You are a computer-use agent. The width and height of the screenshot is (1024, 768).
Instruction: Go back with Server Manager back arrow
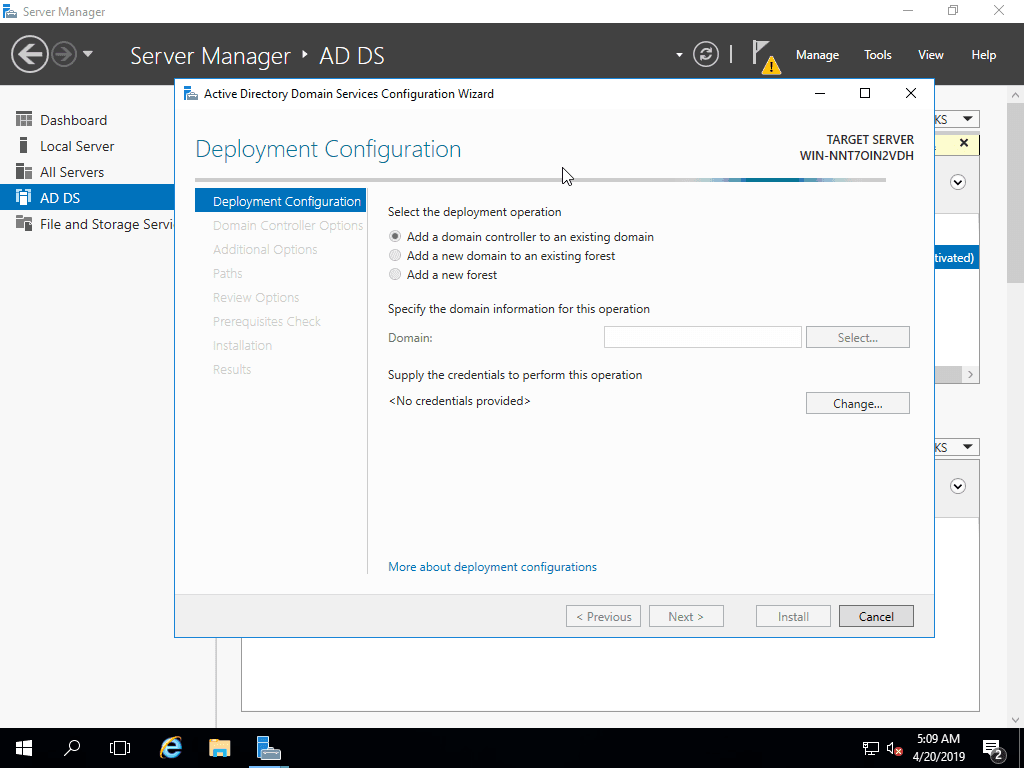pos(29,54)
